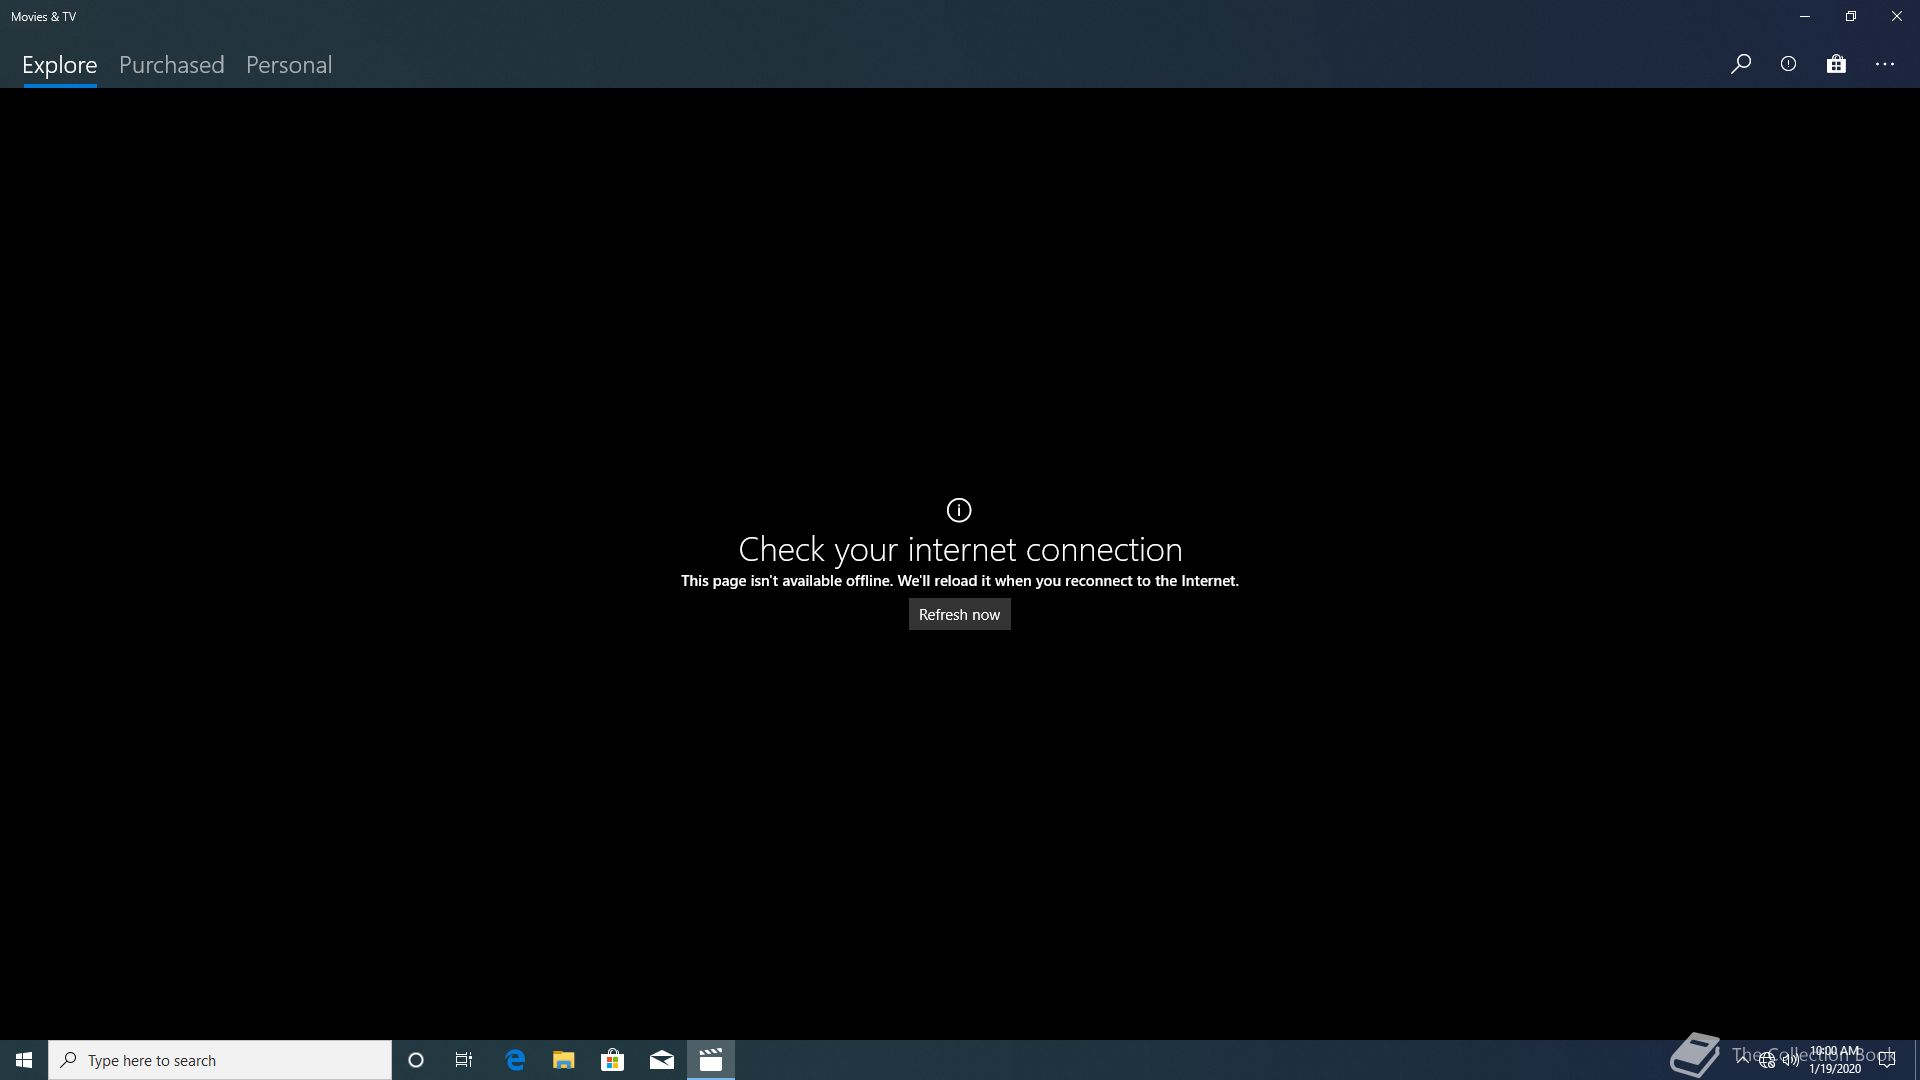1920x1080 pixels.
Task: Open the Action Center notifications icon
Action: [x=1887, y=1060]
